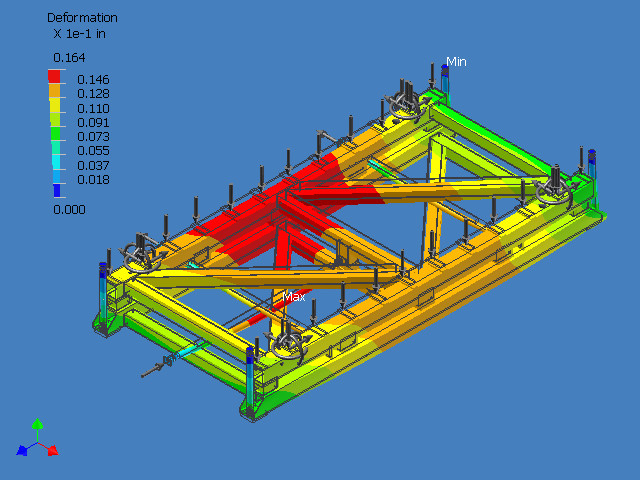The height and width of the screenshot is (480, 640).
Task: Pick the bright green legend color swatch
Action: (57, 133)
